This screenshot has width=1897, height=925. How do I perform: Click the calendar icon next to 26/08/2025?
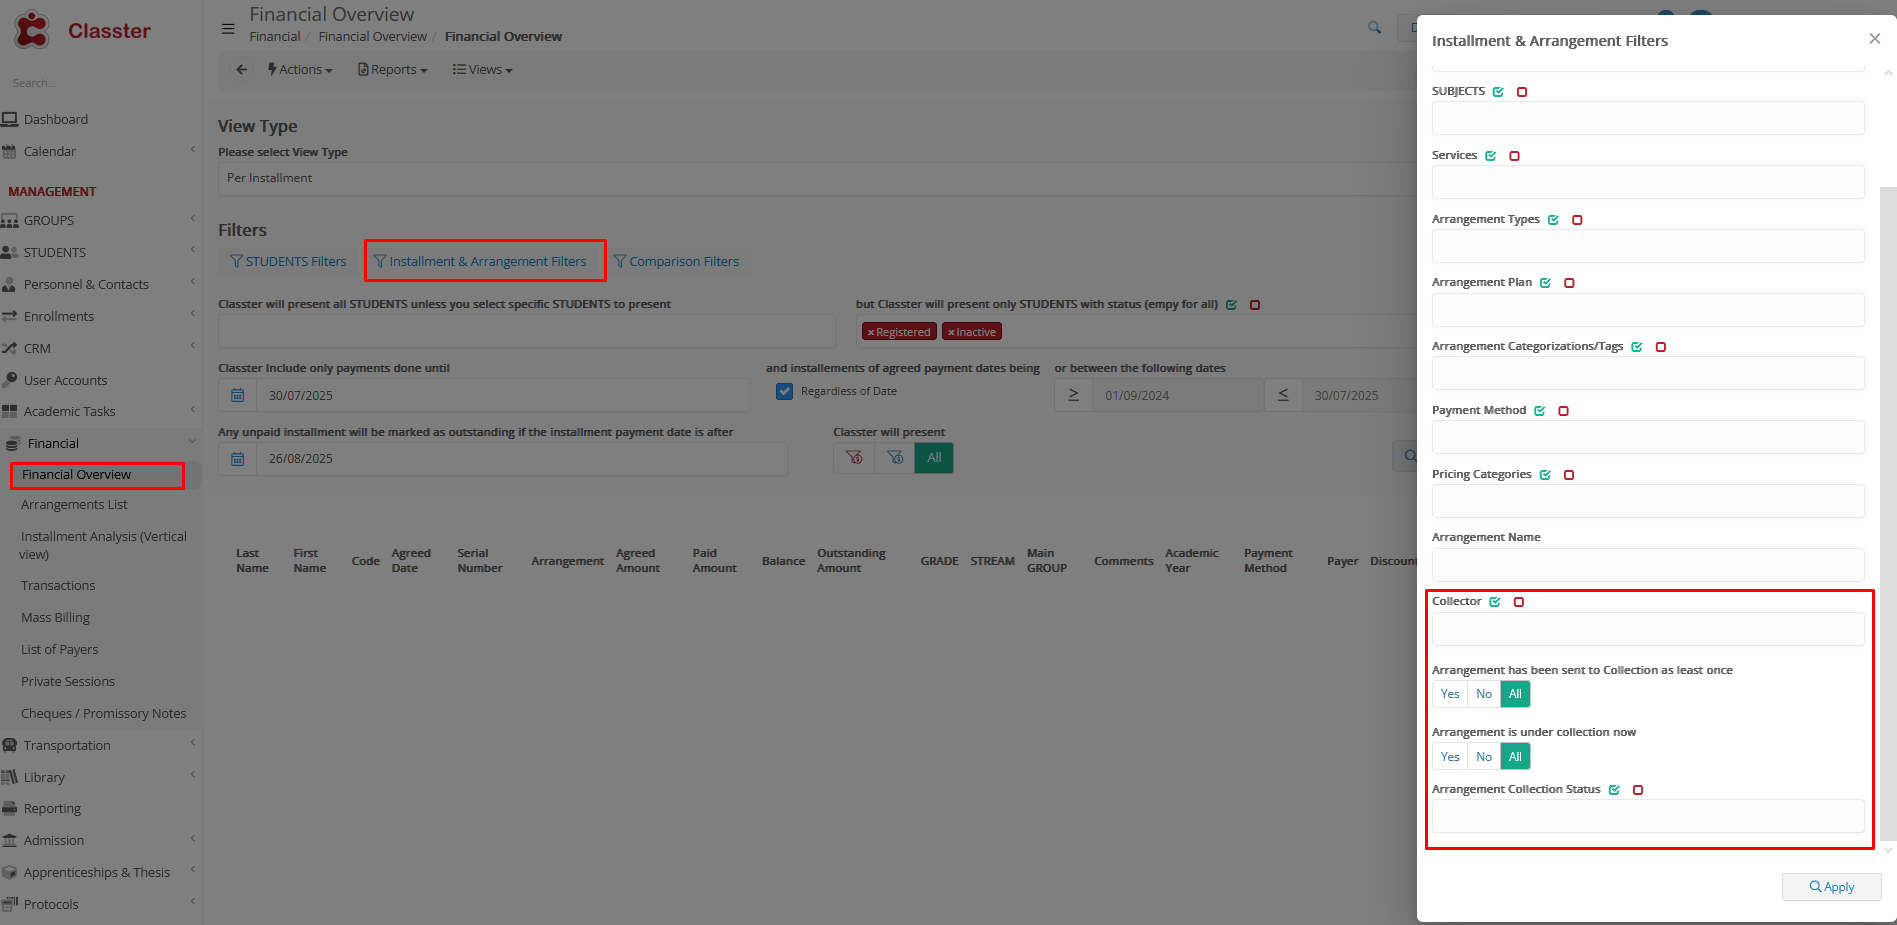click(238, 459)
